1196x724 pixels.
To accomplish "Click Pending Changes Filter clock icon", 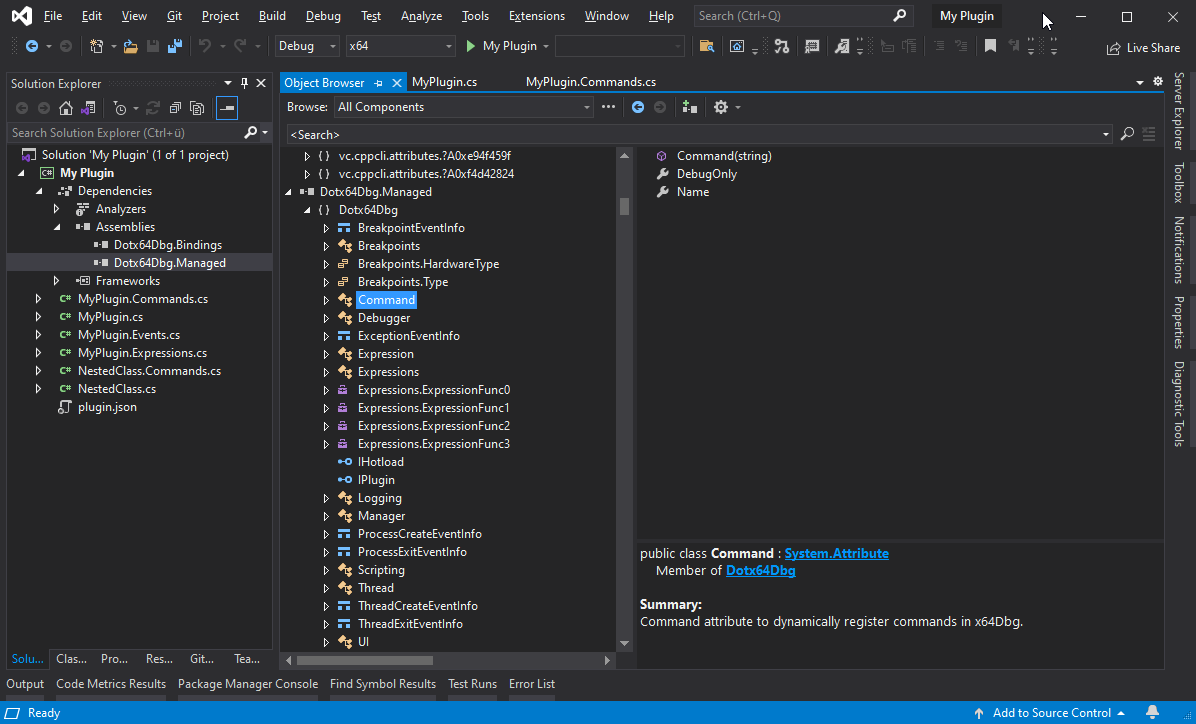I will 120,108.
